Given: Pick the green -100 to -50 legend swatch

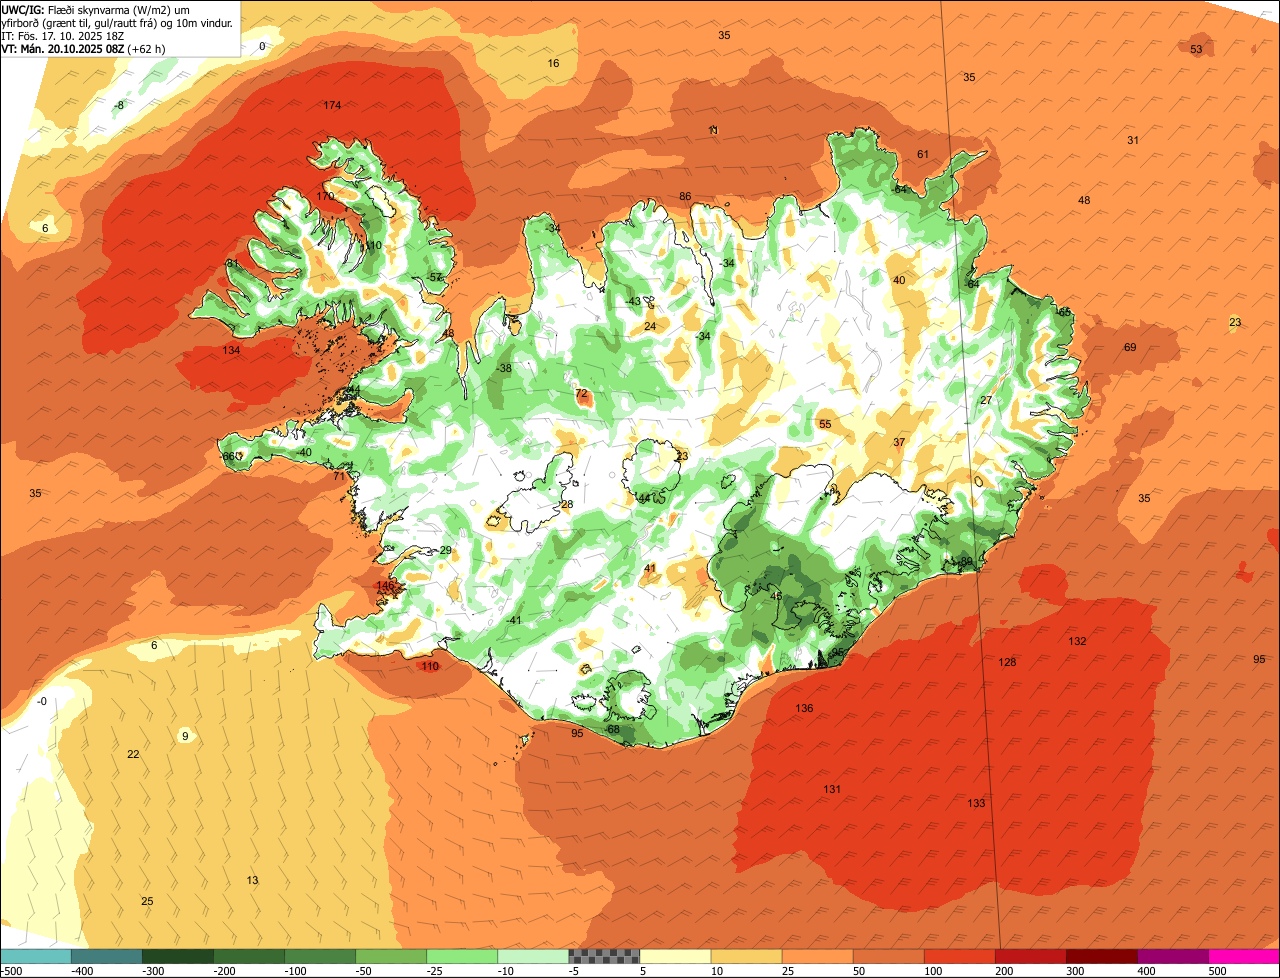Looking at the screenshot, I should click(x=320, y=955).
